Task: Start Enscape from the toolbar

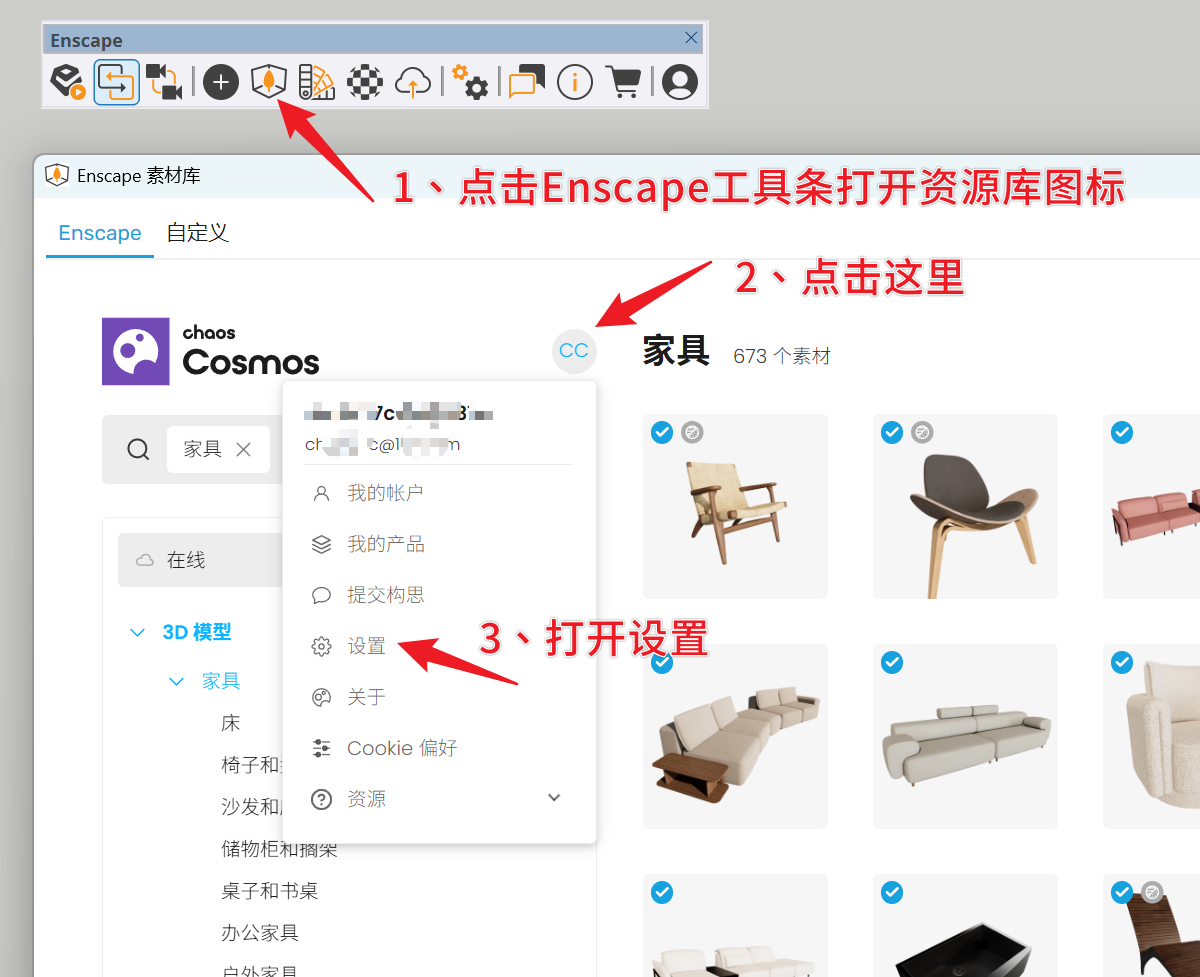Action: (69, 82)
